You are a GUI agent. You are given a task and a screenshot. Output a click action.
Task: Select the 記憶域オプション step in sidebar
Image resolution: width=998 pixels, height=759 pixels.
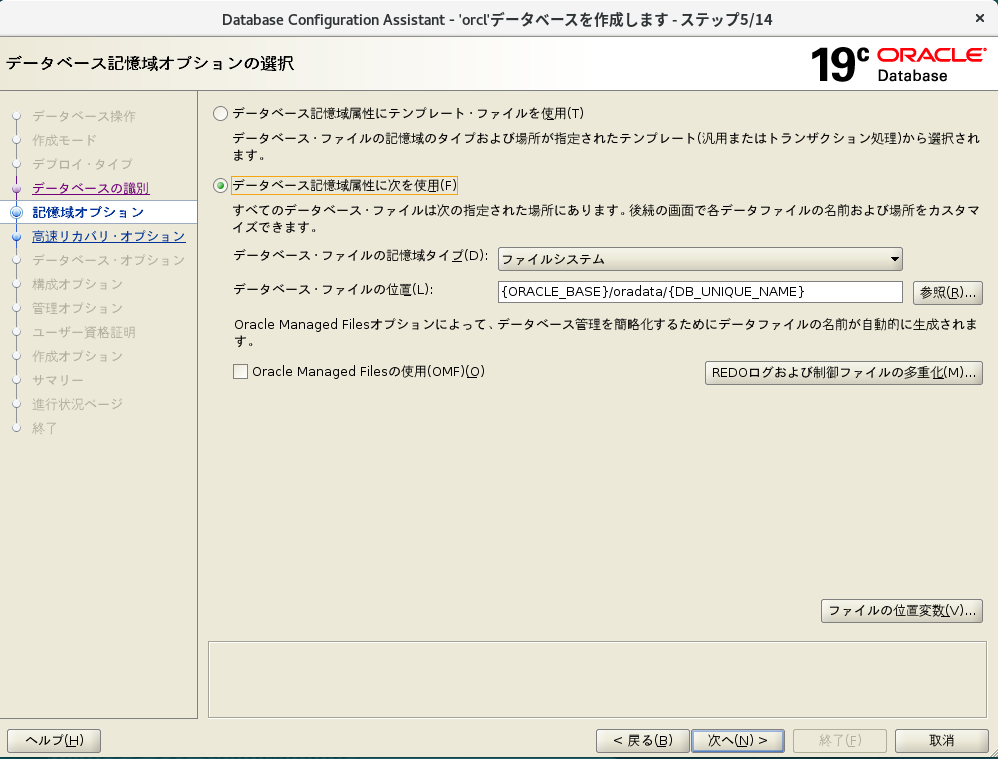tap(88, 212)
